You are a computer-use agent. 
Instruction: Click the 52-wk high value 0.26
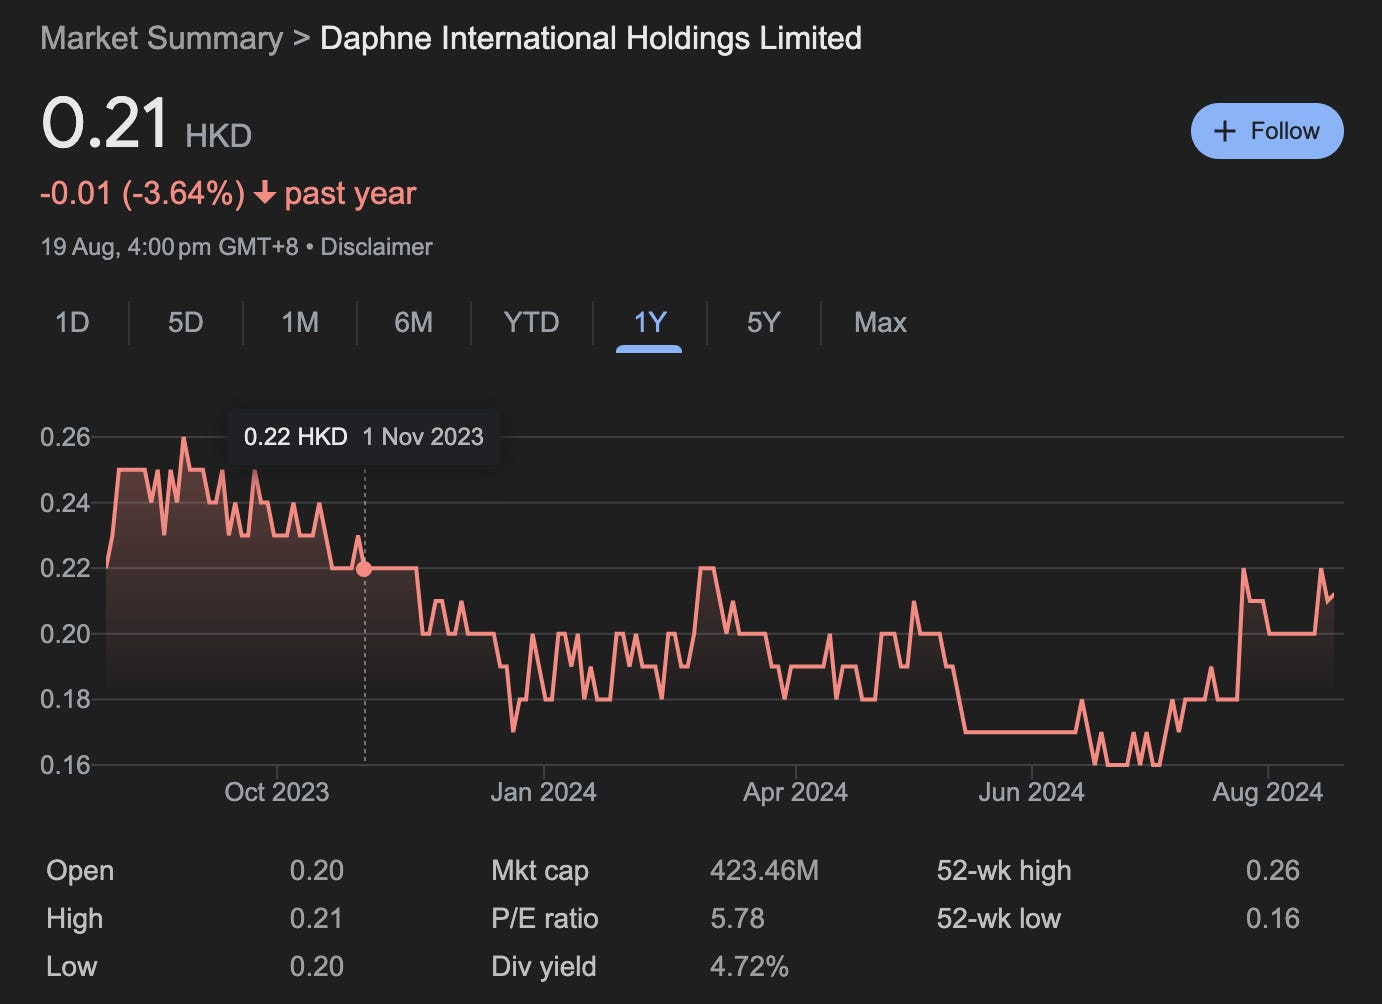point(1273,871)
